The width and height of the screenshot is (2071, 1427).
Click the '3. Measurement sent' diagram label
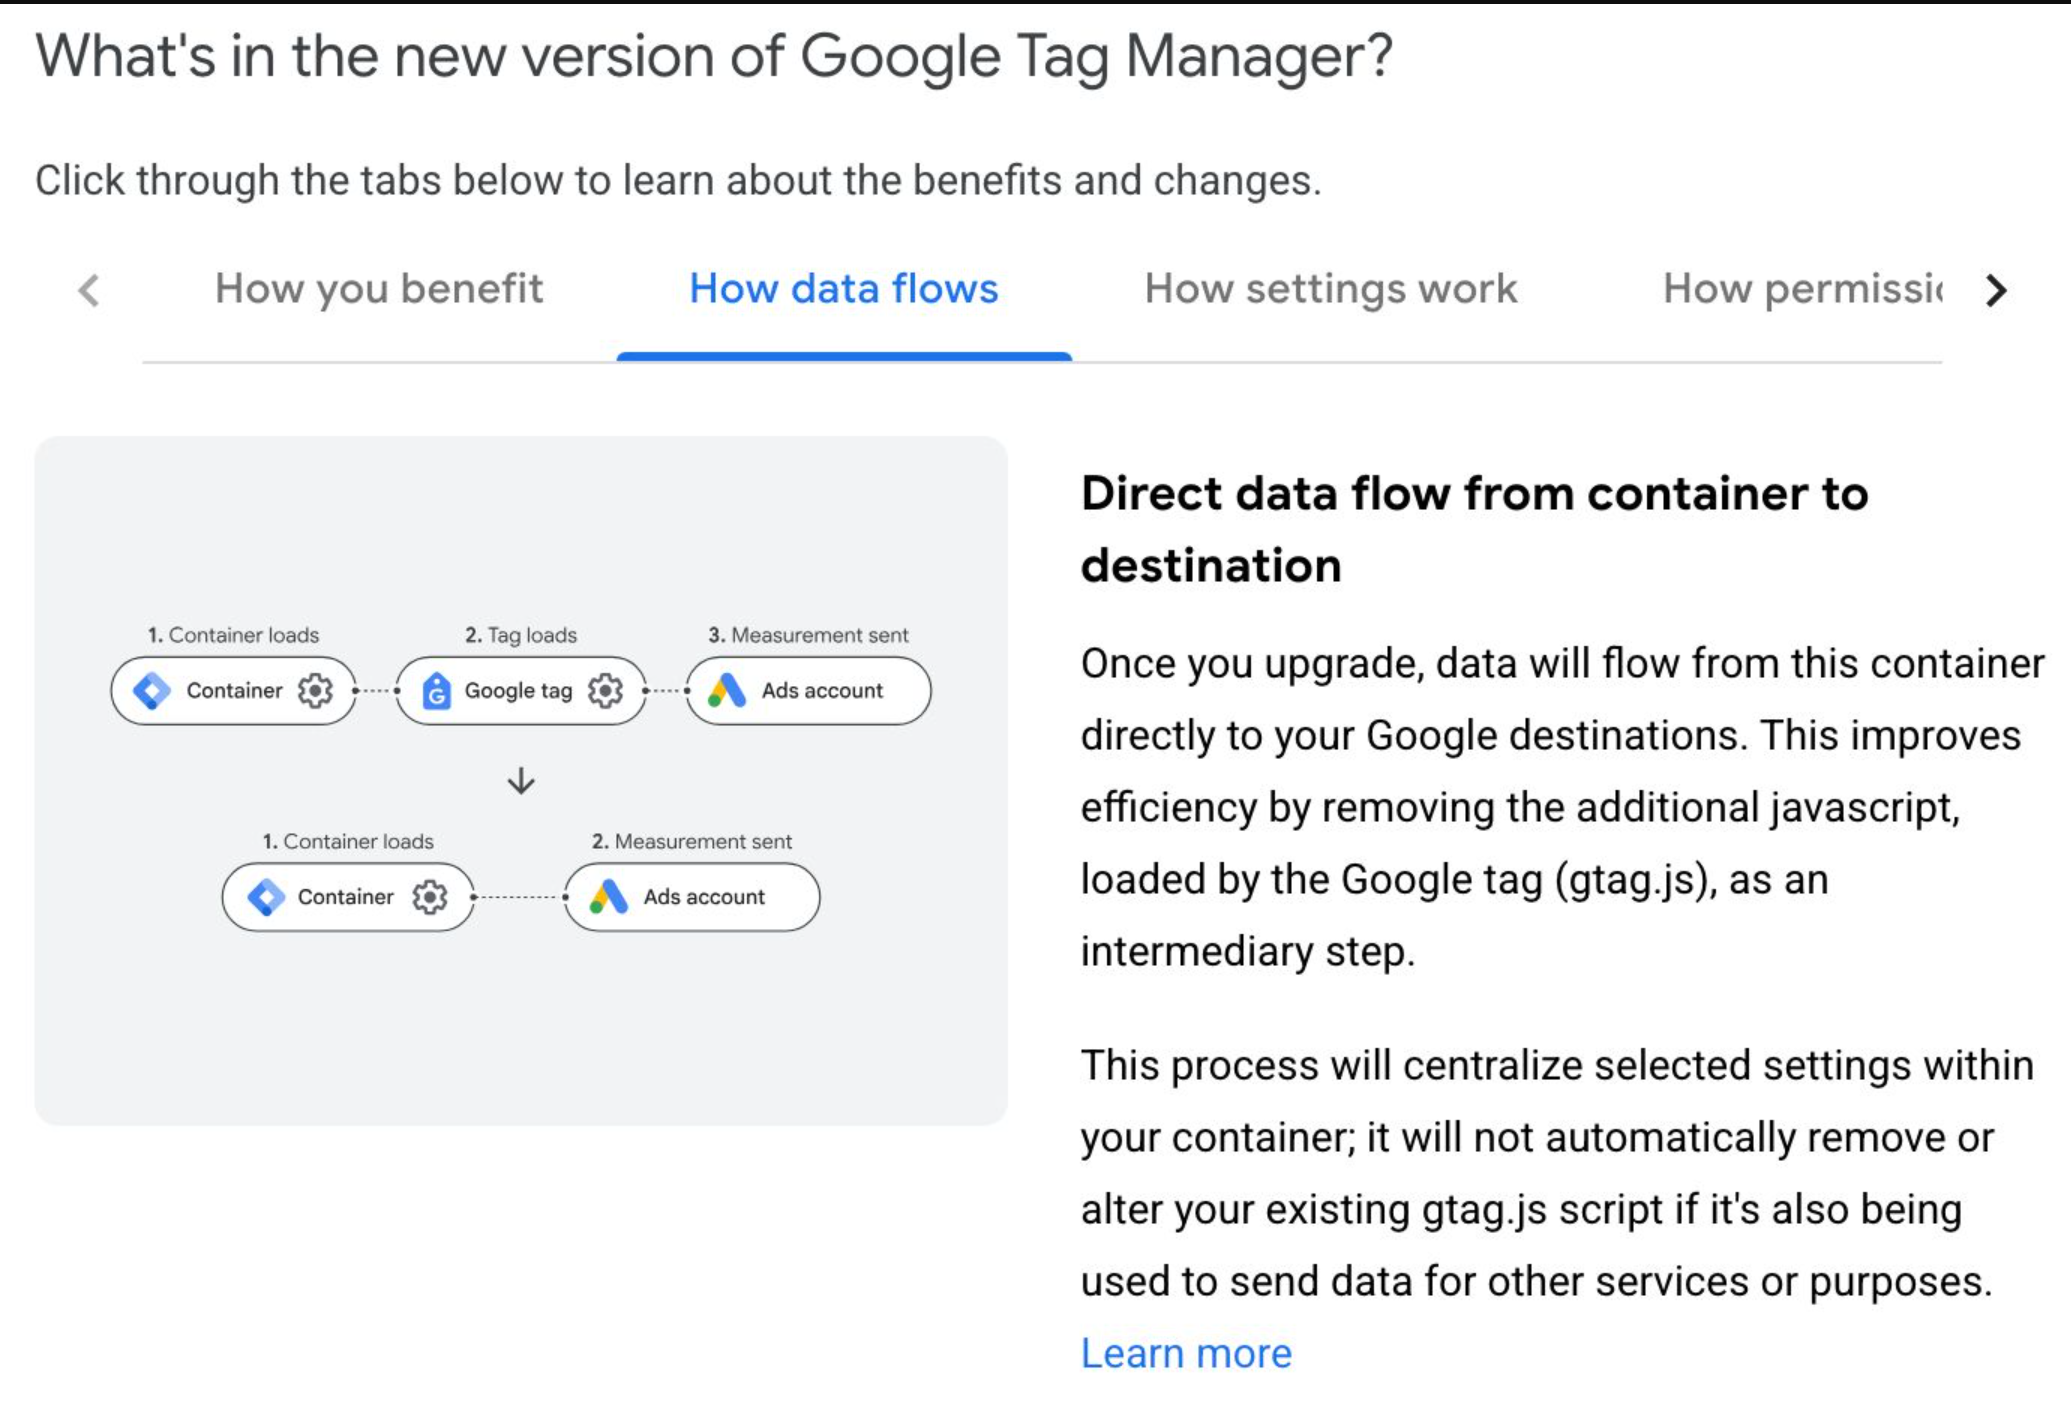(x=808, y=635)
